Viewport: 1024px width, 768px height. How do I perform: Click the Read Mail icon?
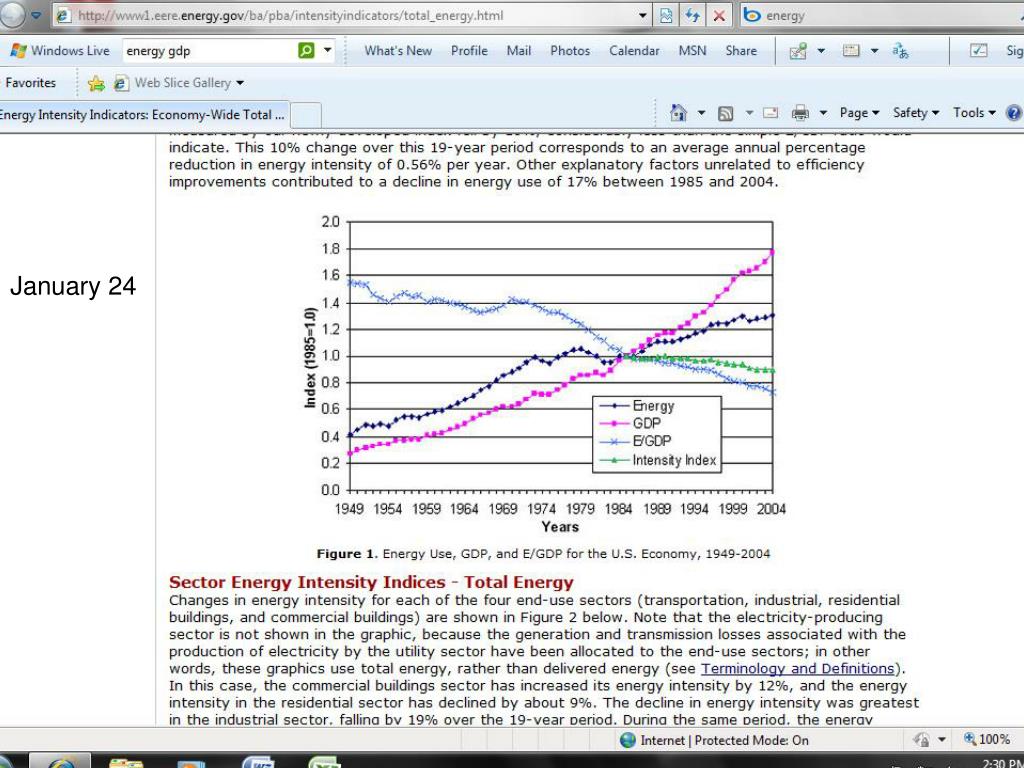pos(771,113)
